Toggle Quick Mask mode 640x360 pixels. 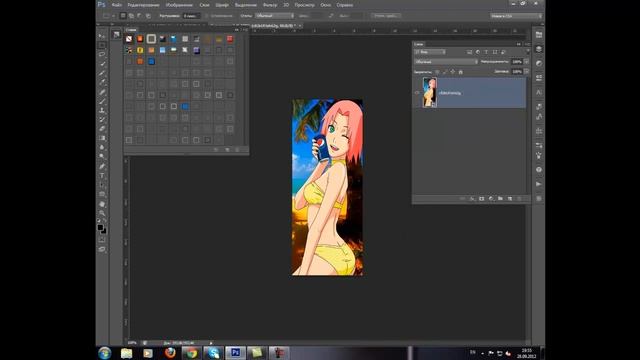pyautogui.click(x=102, y=240)
